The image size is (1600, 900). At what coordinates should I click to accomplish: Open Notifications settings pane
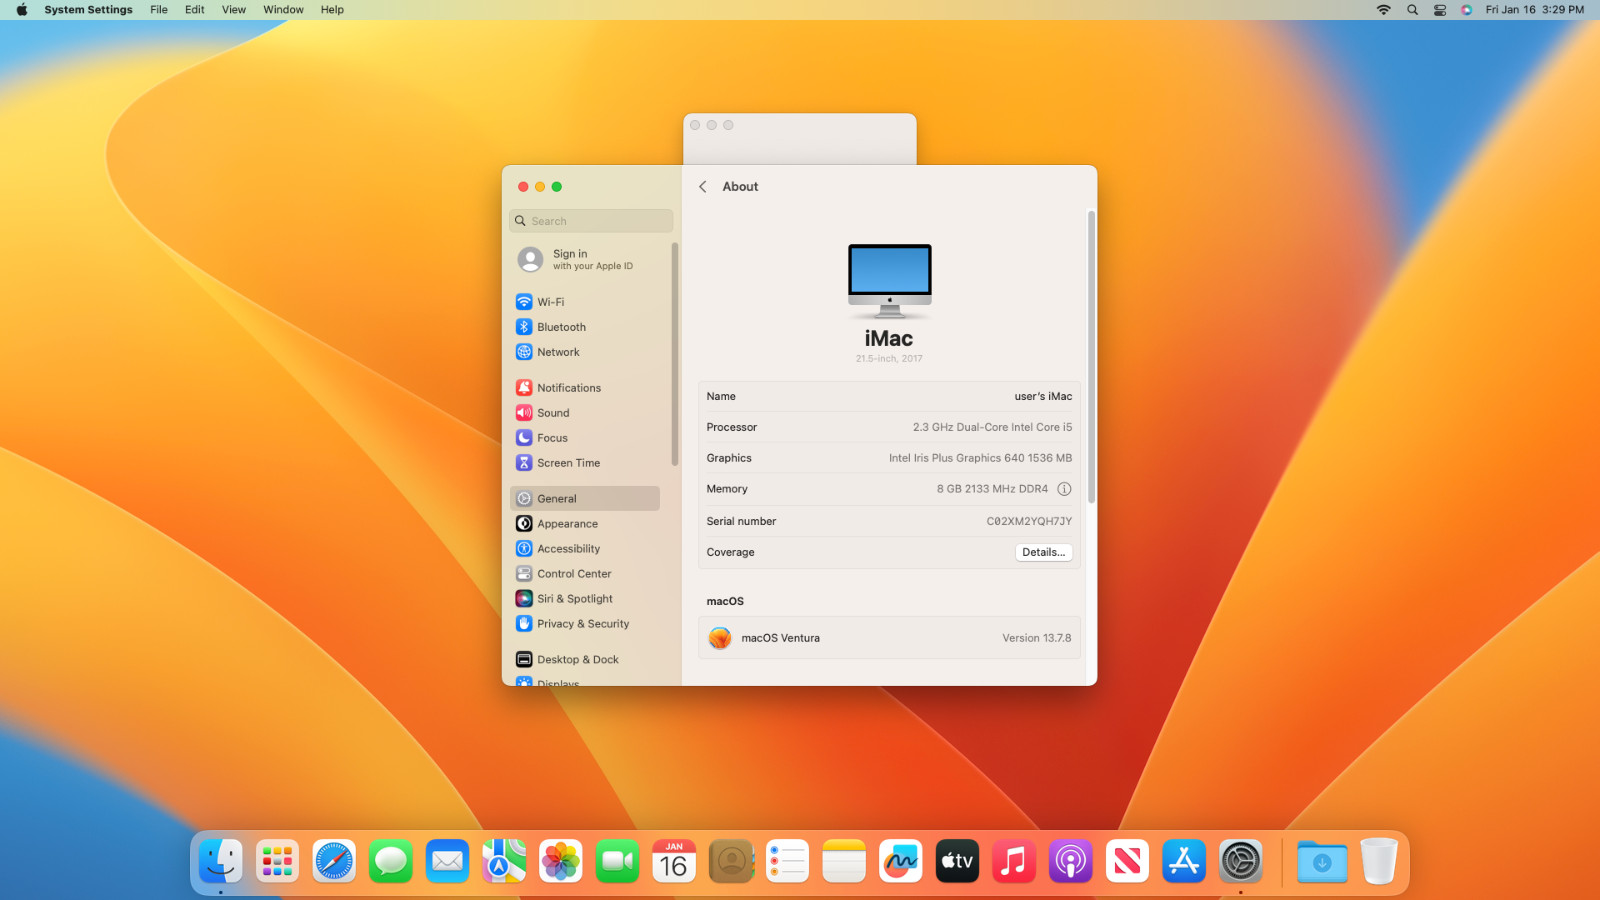pos(568,388)
